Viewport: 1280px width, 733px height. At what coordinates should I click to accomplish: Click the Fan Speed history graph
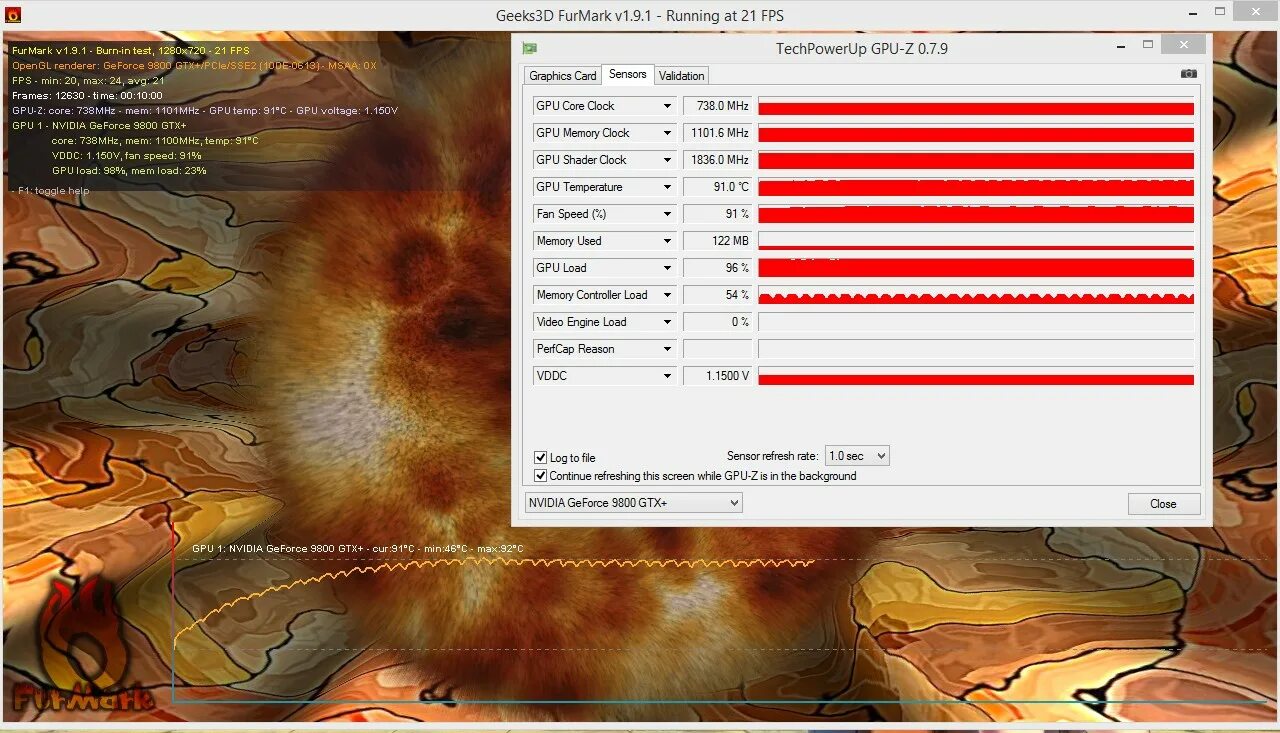976,214
